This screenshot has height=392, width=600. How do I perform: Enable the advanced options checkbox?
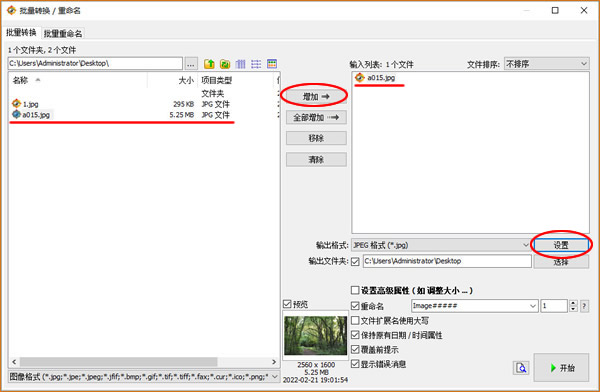tap(355, 291)
